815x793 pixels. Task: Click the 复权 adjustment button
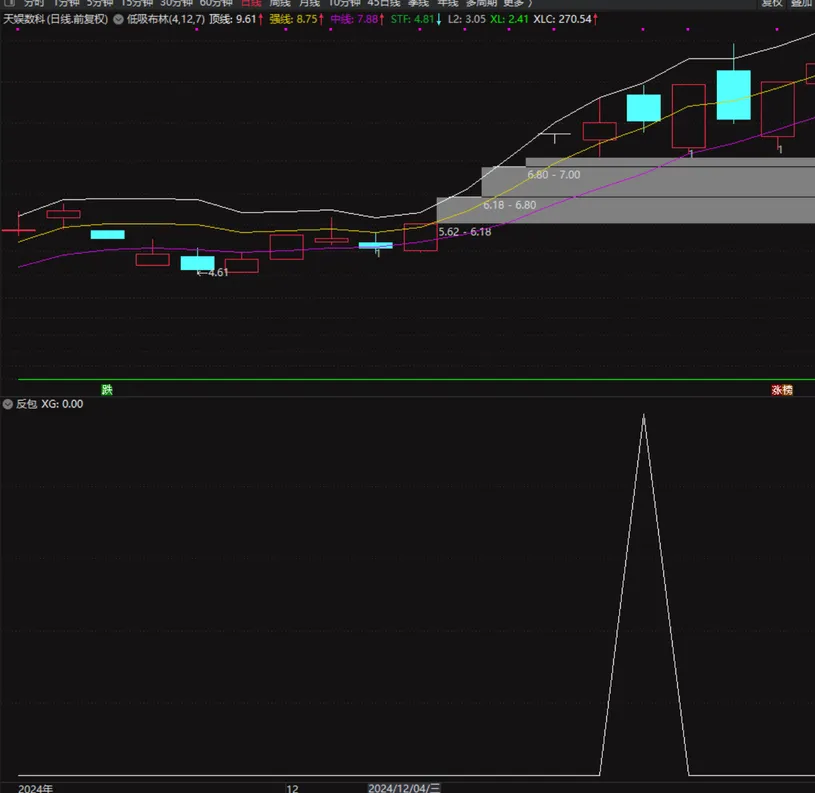(x=771, y=3)
